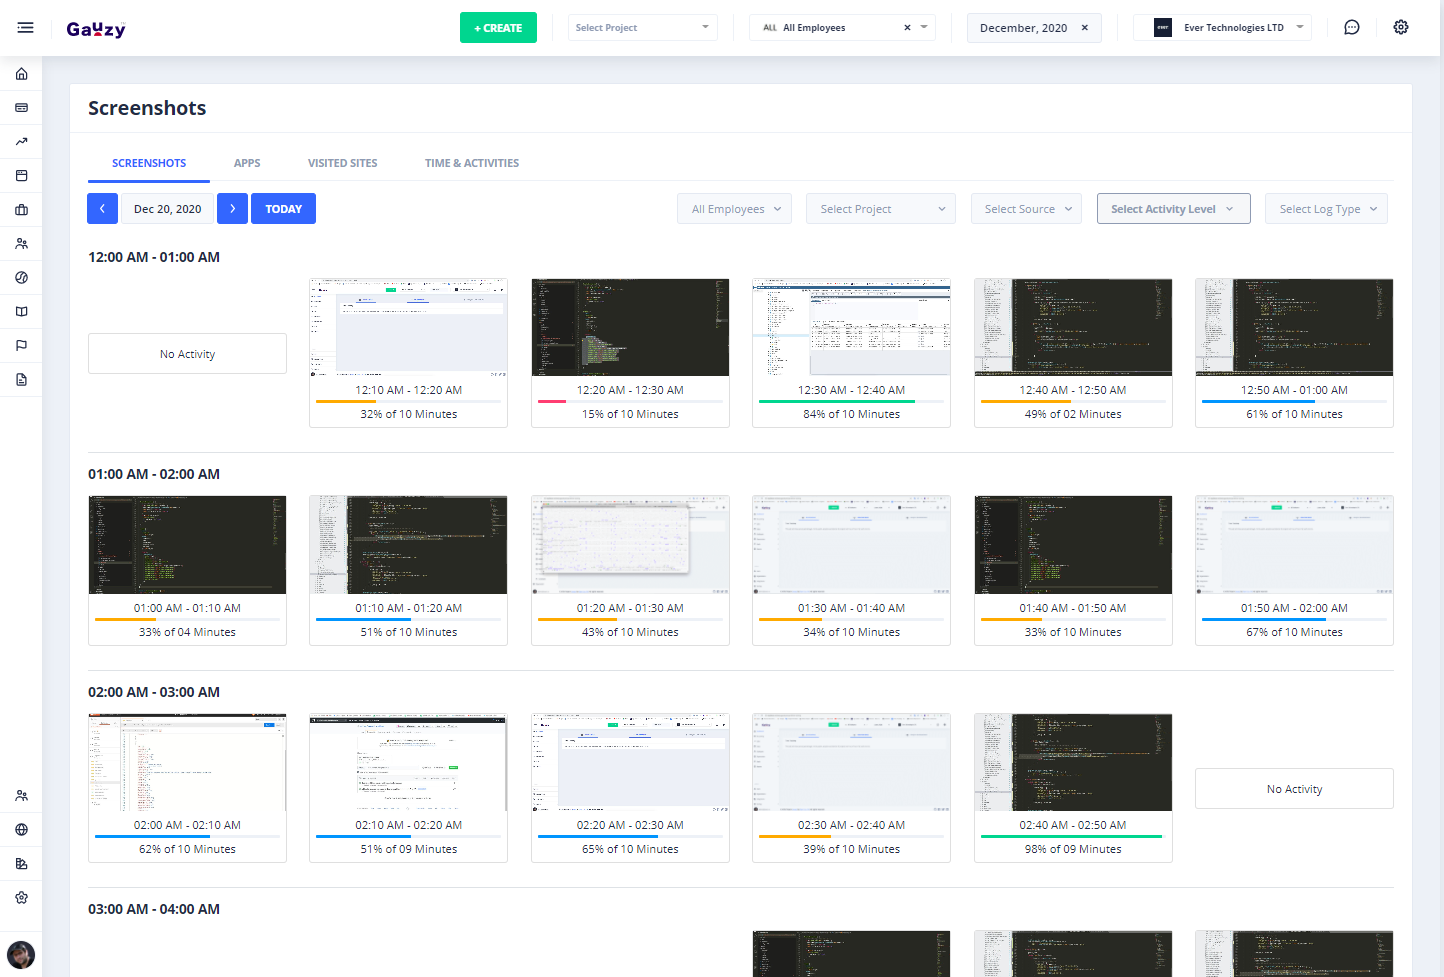The image size is (1444, 977).
Task: Switch to the Visited Sites tab
Action: 342,163
